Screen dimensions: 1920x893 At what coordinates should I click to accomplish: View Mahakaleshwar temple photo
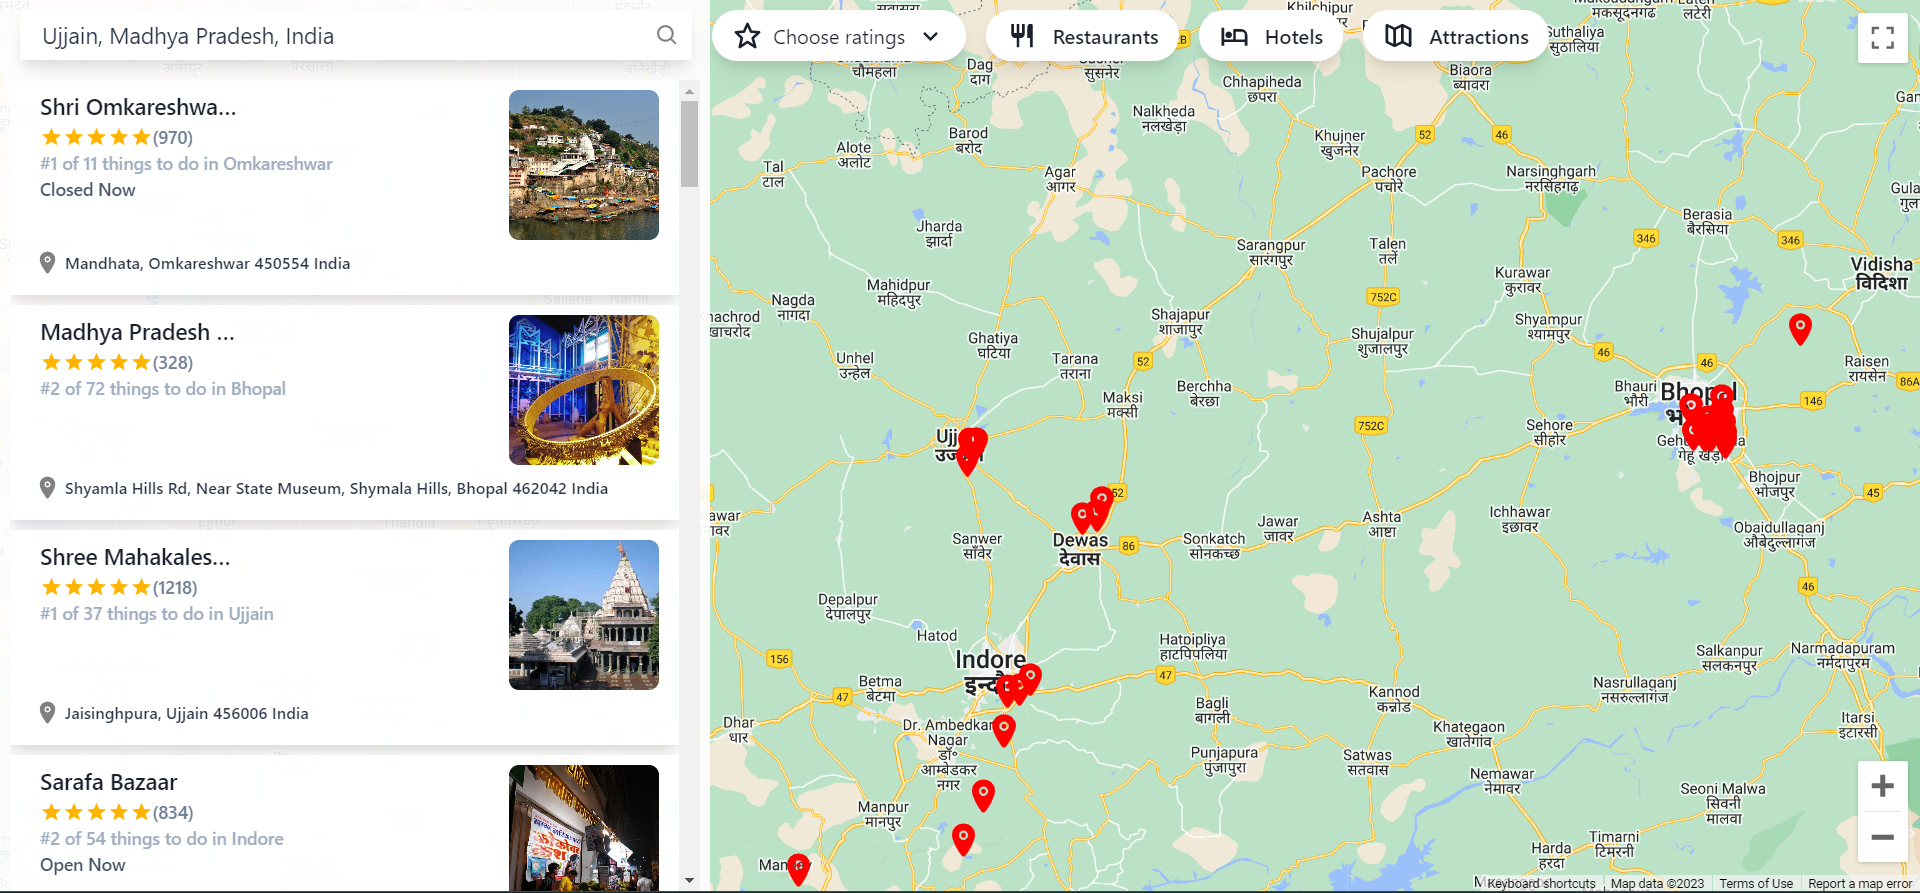point(584,615)
